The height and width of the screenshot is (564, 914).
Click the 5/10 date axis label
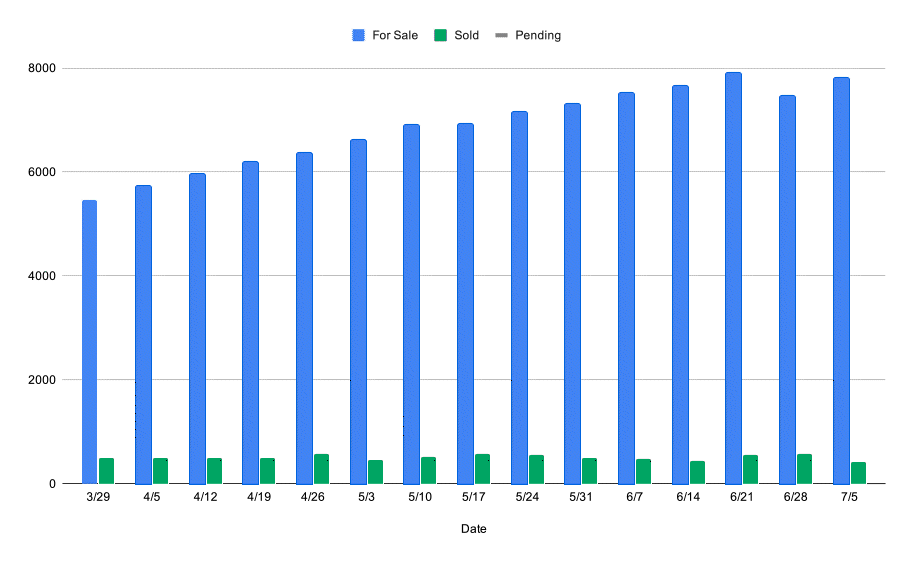point(420,497)
